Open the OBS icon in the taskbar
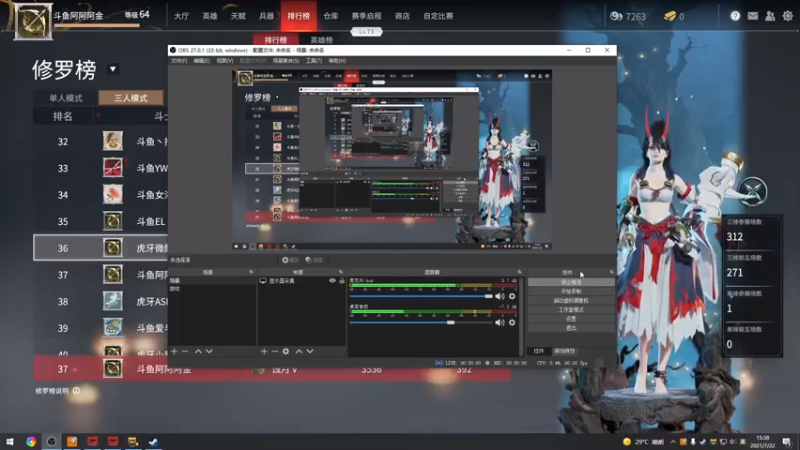 [x=51, y=441]
